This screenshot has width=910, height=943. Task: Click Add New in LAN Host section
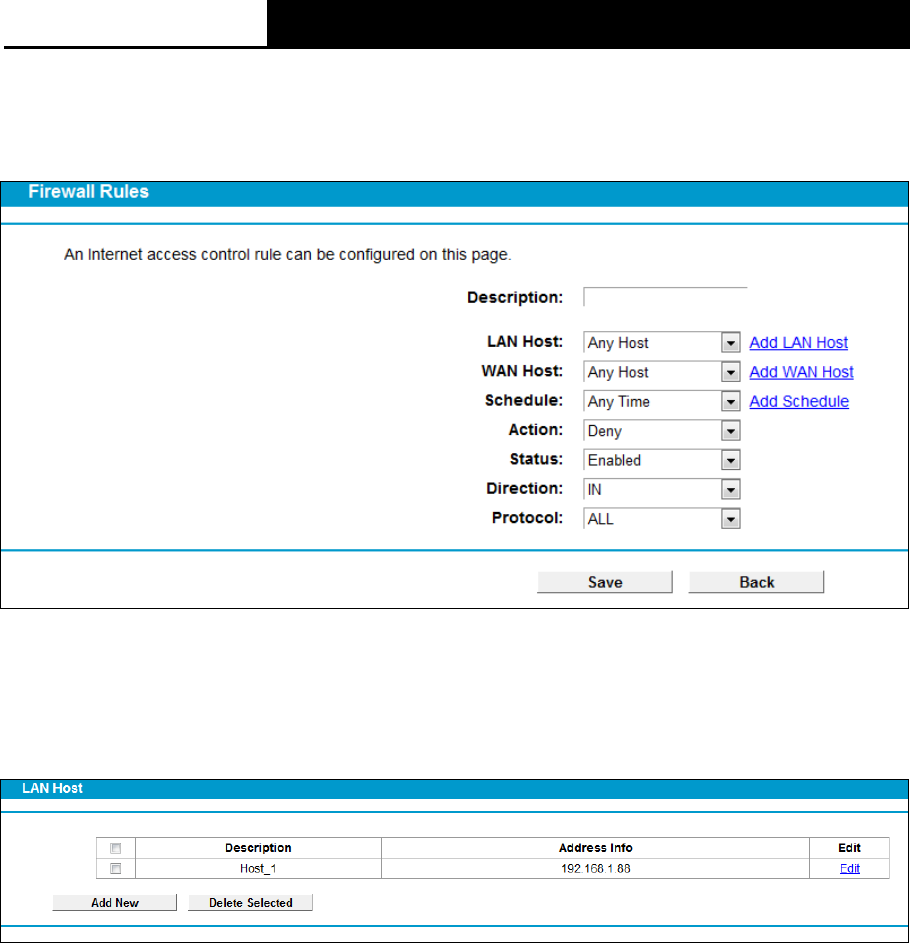[x=115, y=903]
